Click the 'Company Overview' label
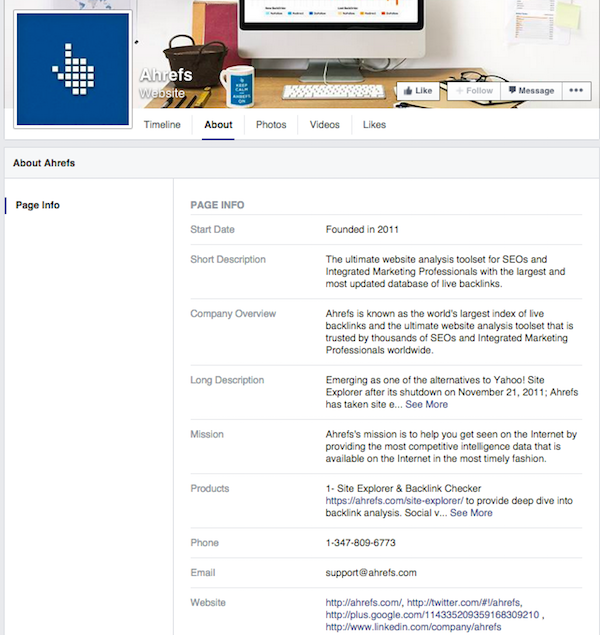Viewport: 600px width, 635px height. [x=233, y=314]
